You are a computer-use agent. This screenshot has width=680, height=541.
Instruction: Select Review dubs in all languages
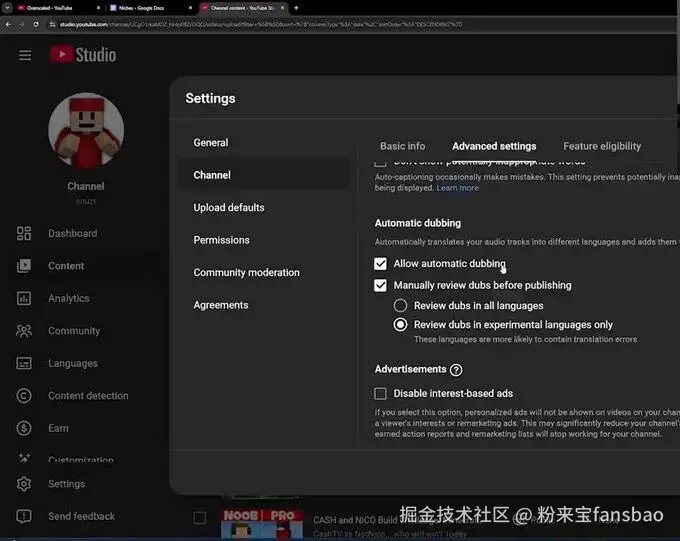click(400, 305)
